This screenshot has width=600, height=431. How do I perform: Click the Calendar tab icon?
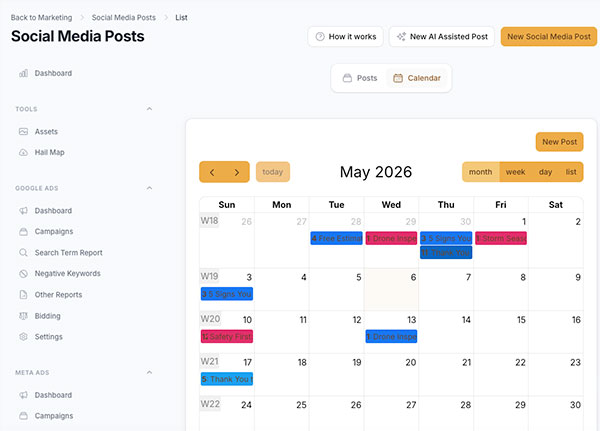398,78
